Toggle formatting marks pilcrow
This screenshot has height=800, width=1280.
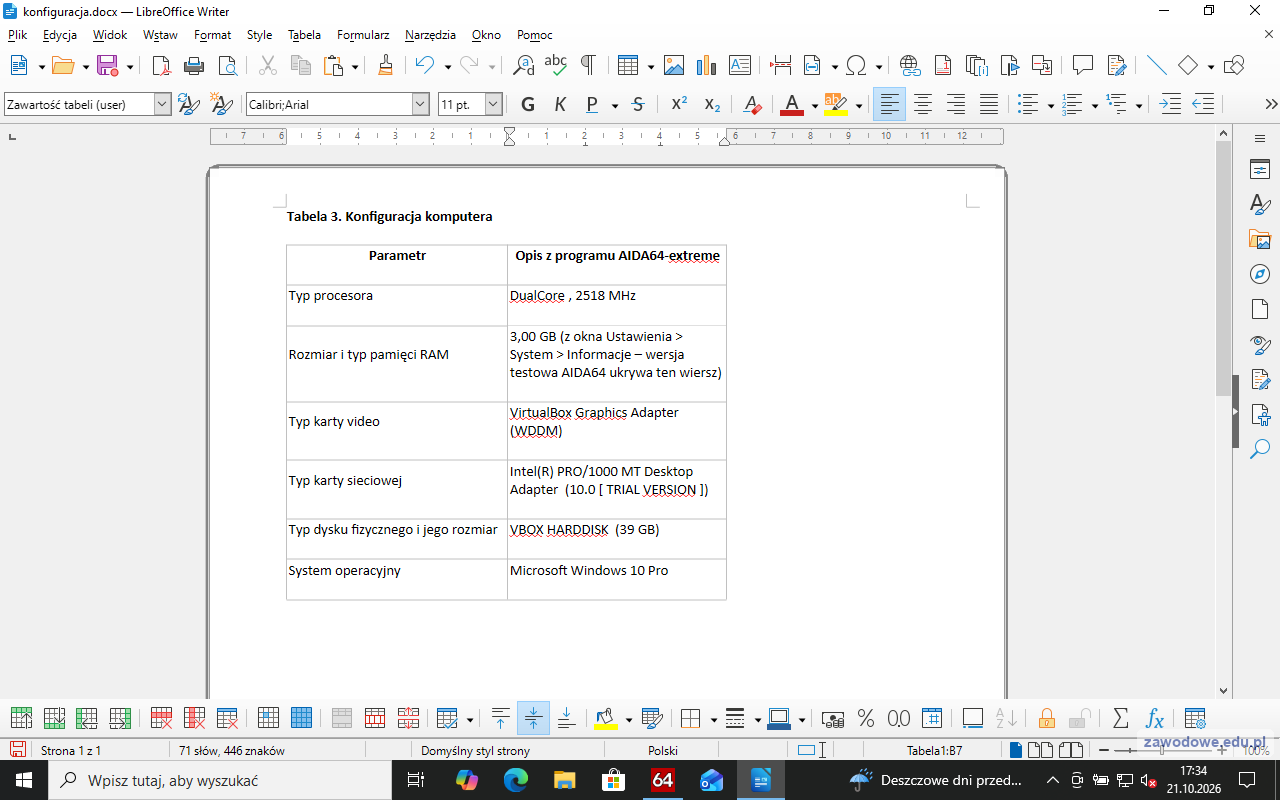tap(588, 66)
